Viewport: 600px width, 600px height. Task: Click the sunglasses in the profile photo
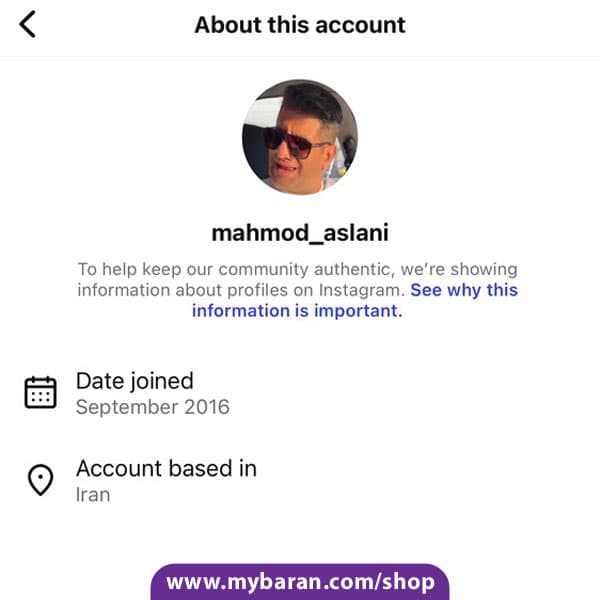[294, 142]
